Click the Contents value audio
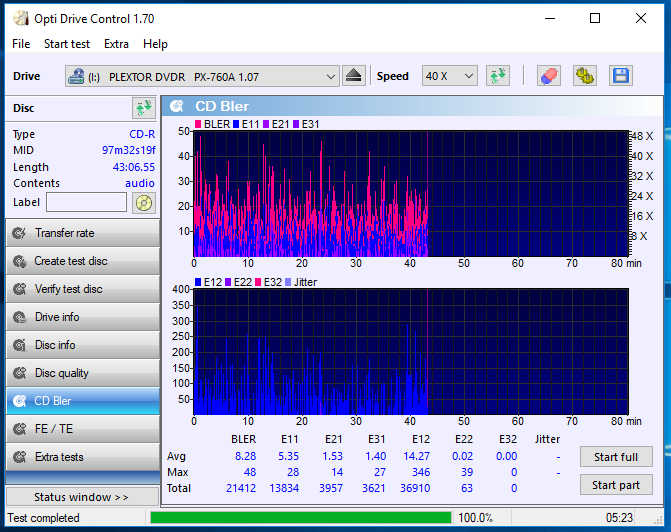Screen dimensions: 671x532 140,183
